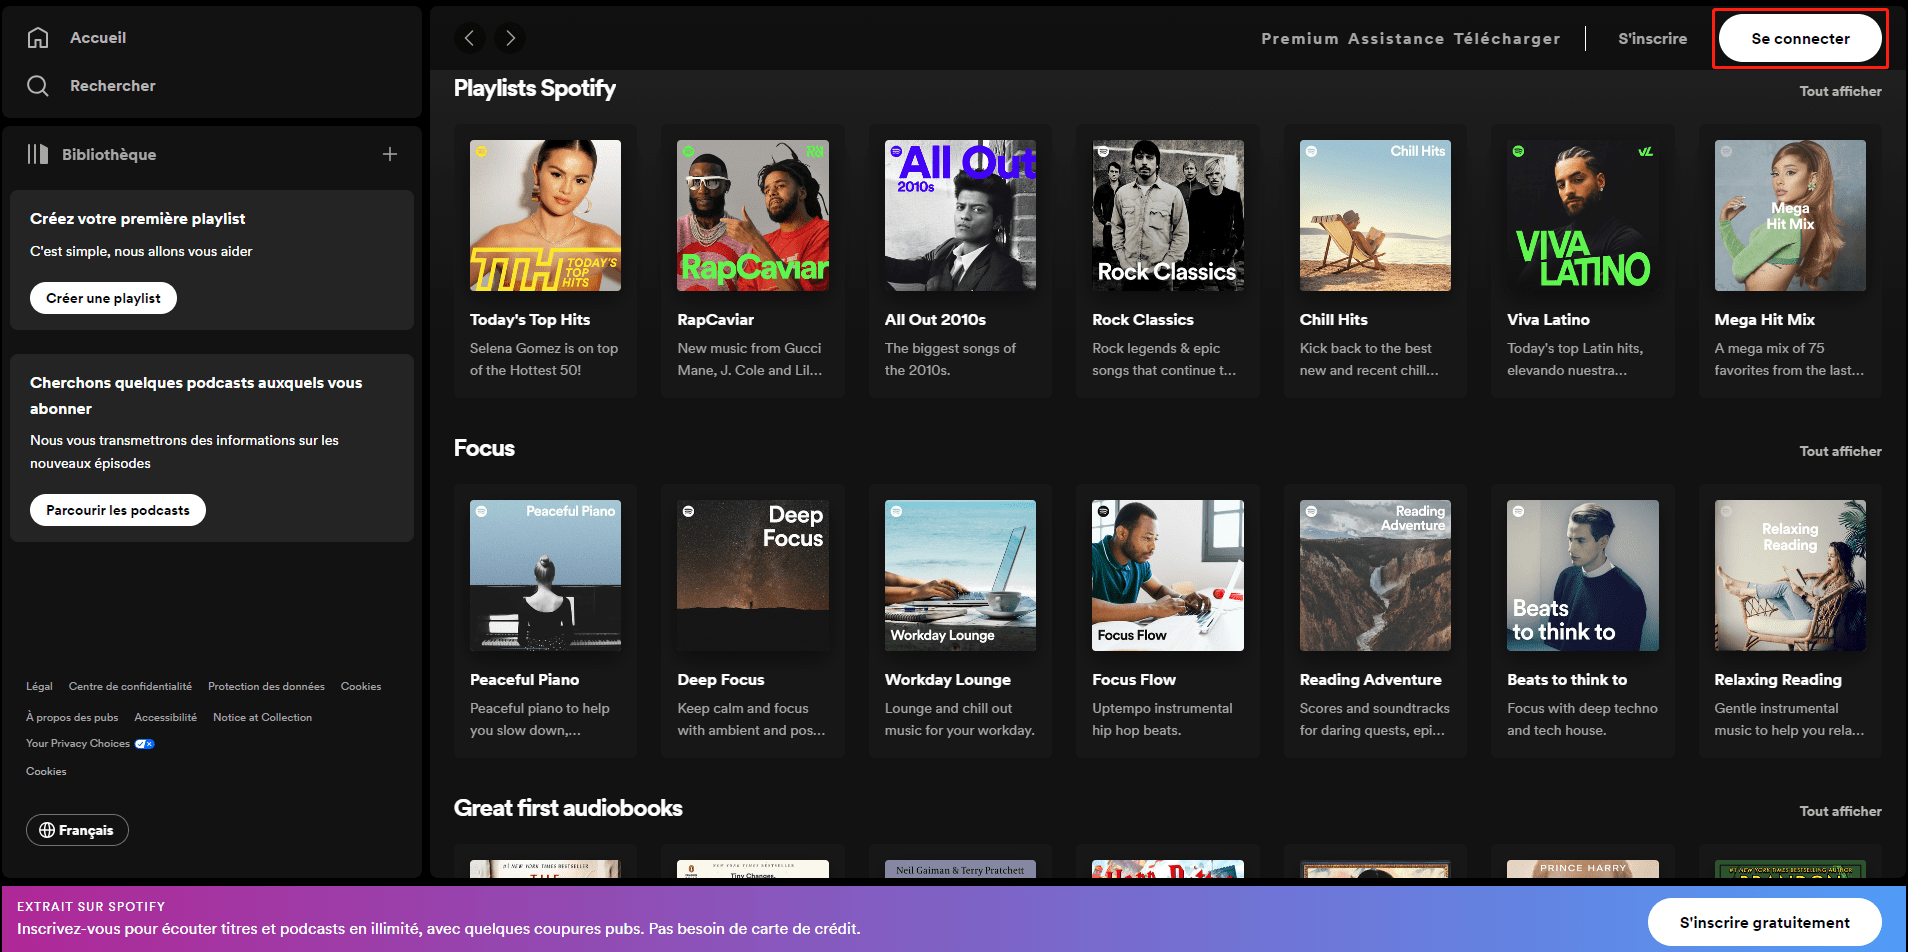The width and height of the screenshot is (1908, 952).
Task: Show all Focus playlists via Tout afficher
Action: [1840, 451]
